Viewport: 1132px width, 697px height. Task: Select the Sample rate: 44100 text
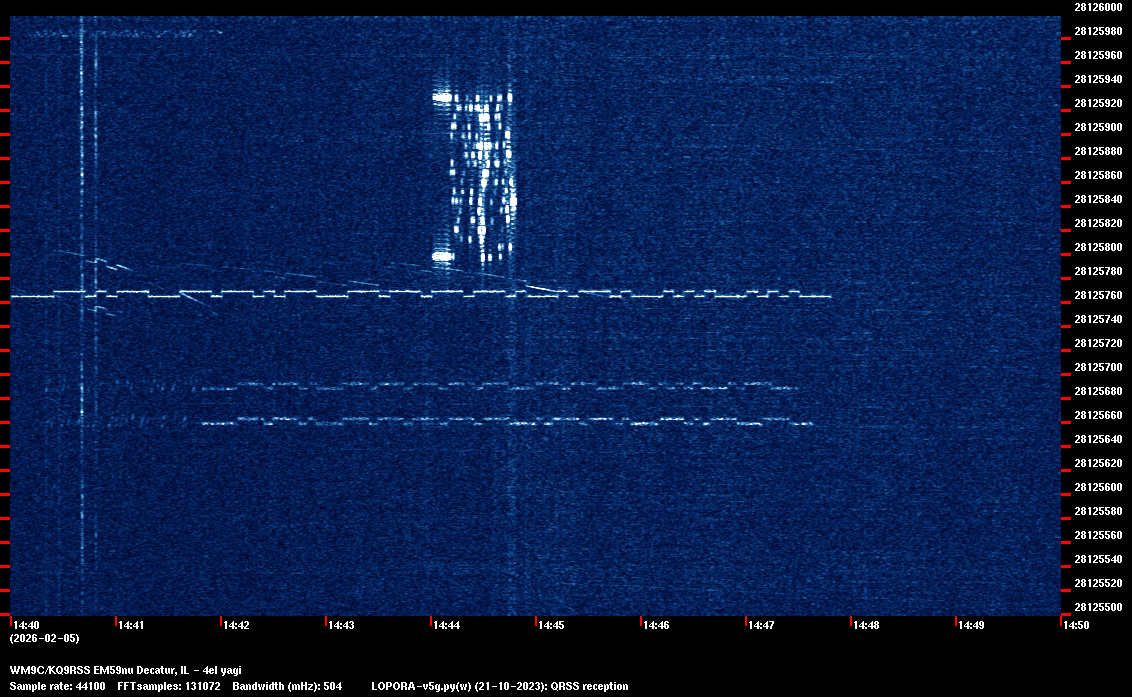click(x=55, y=686)
